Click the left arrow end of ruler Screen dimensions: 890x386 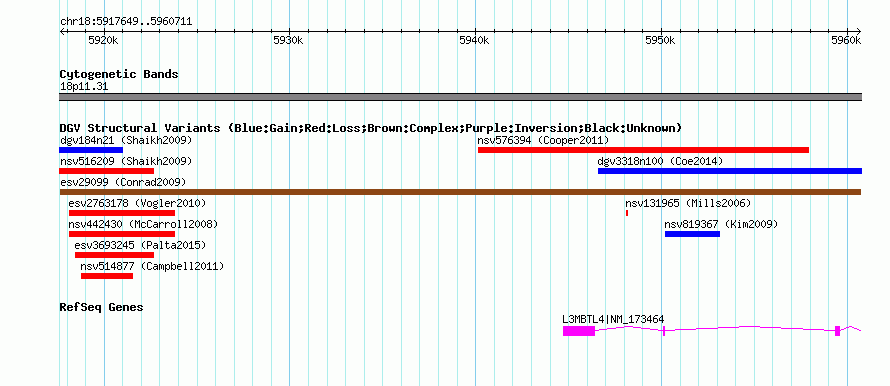click(62, 31)
